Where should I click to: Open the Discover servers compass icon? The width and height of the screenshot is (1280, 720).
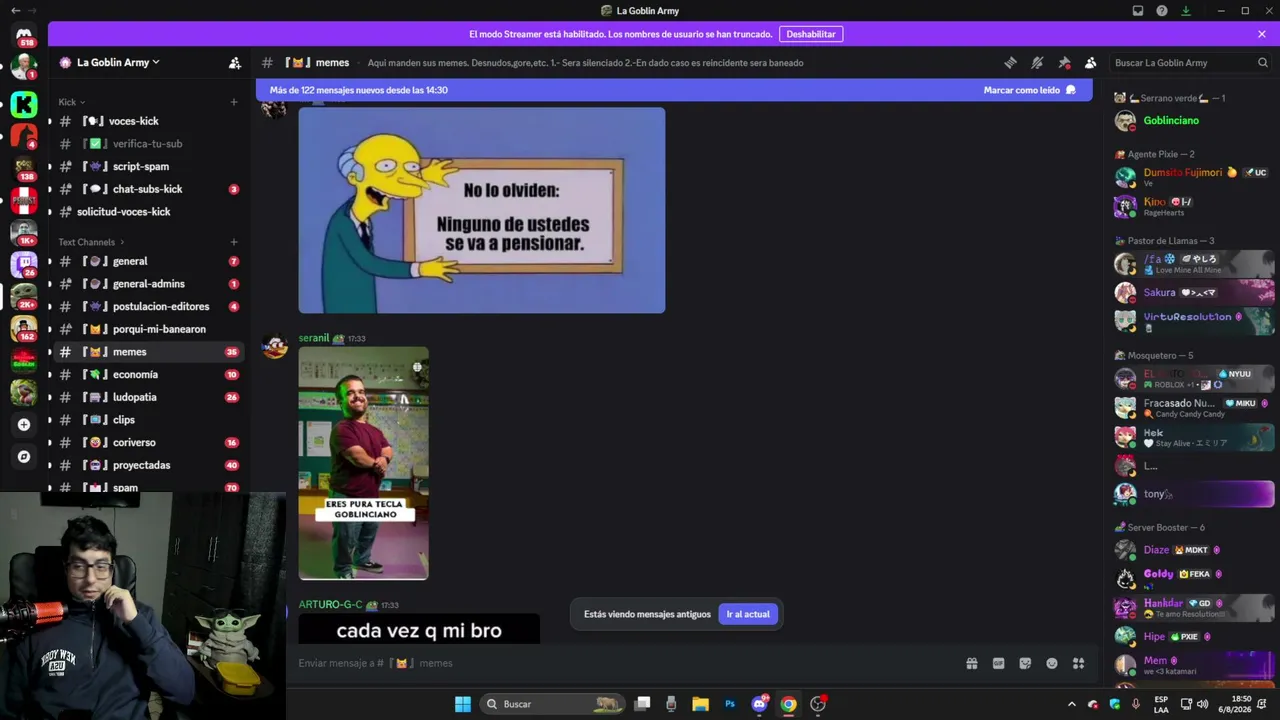point(24,457)
